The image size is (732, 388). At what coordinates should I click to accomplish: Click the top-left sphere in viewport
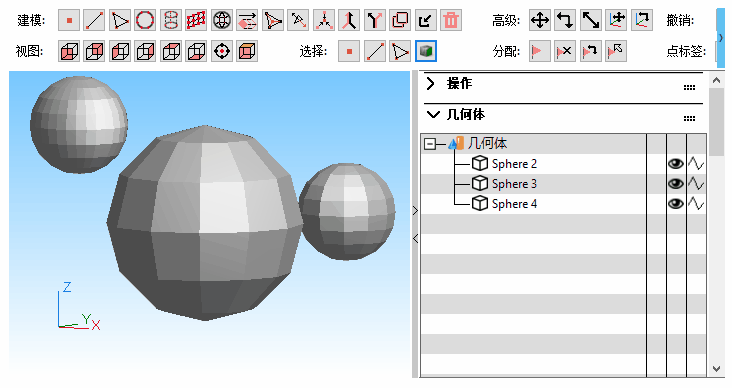[x=79, y=125]
